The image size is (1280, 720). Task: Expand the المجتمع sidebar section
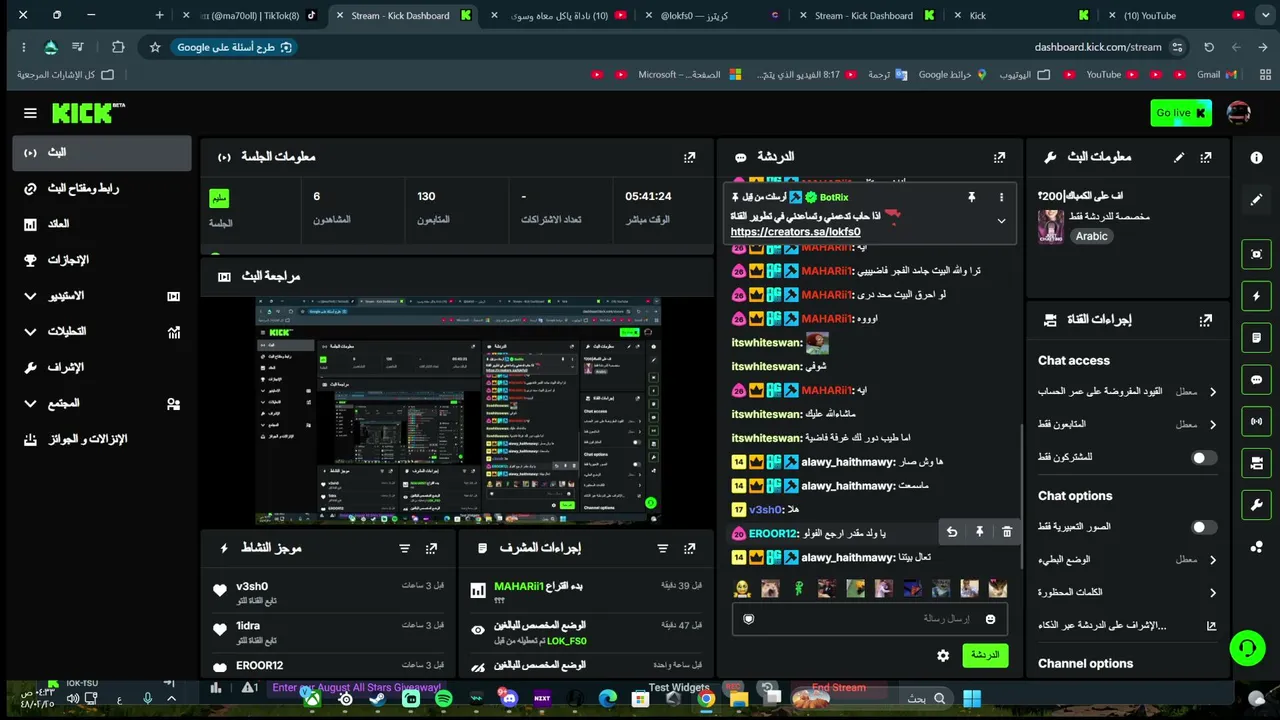click(x=102, y=403)
